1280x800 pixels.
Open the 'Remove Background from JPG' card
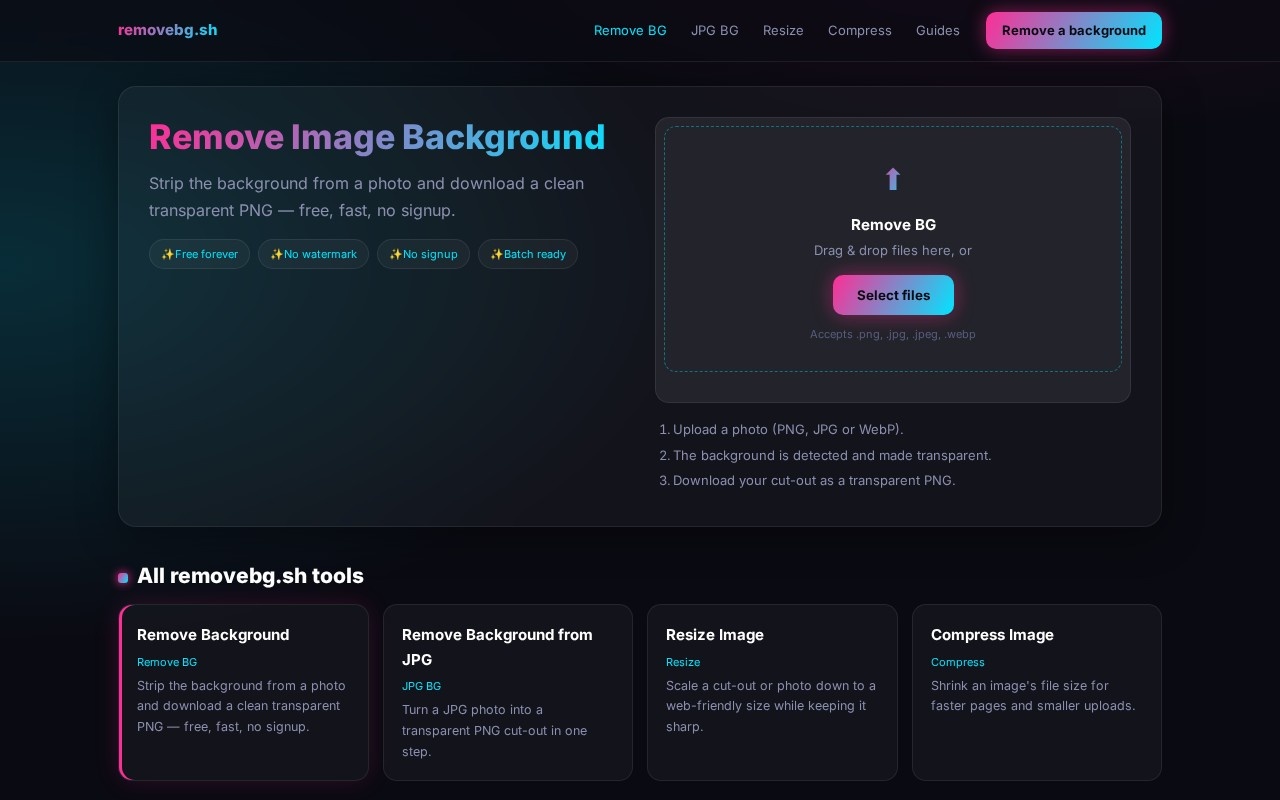(x=508, y=692)
